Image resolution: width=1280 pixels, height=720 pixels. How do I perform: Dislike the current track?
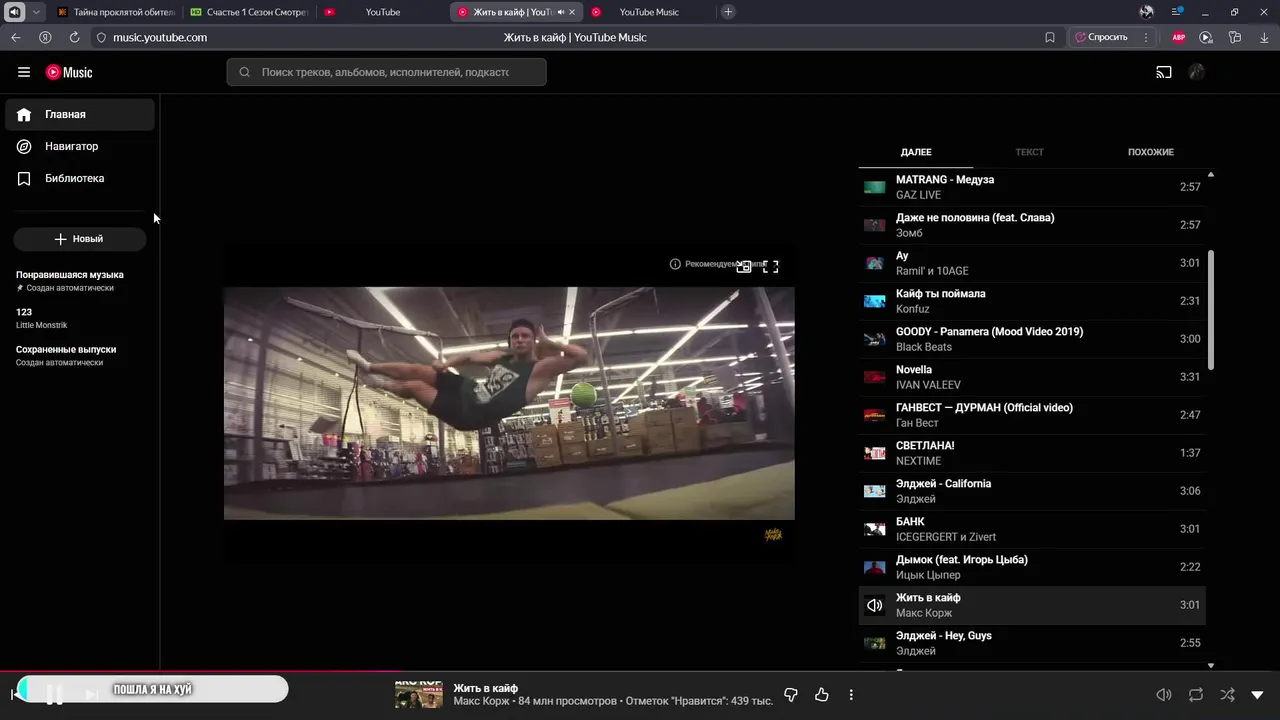click(x=791, y=695)
